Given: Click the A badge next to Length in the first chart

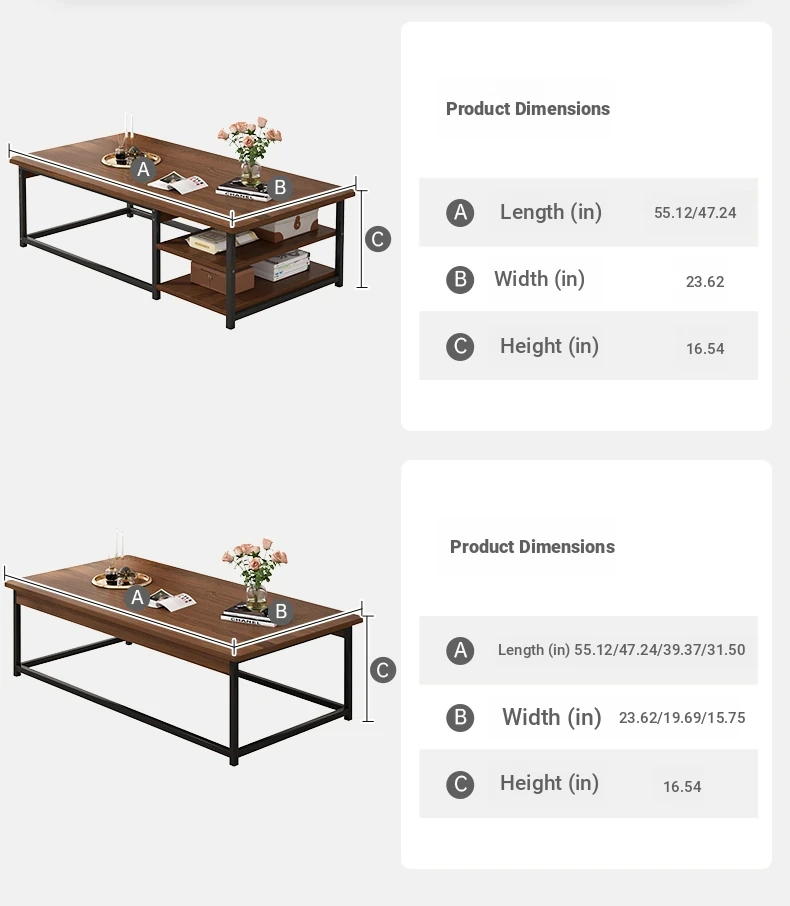Looking at the screenshot, I should click(460, 213).
